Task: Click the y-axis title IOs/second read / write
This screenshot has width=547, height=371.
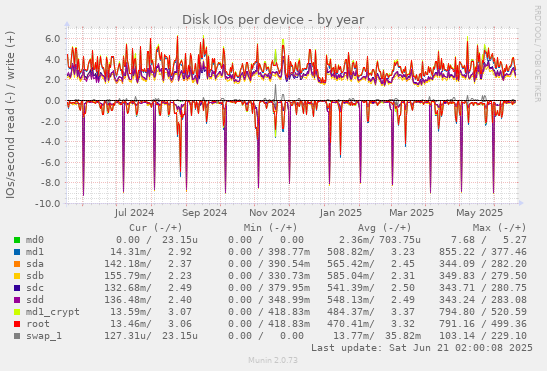Action: (x=10, y=115)
